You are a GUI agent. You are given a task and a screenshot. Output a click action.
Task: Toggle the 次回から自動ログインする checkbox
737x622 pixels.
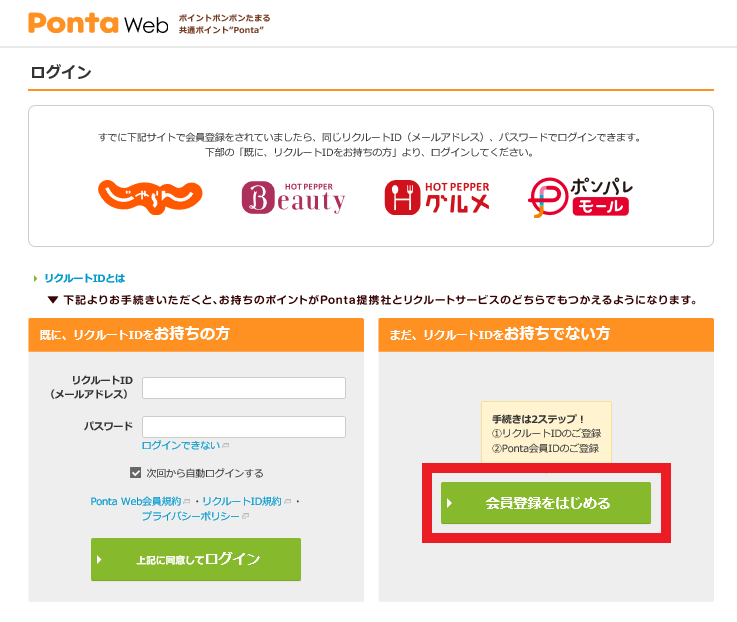click(x=136, y=473)
